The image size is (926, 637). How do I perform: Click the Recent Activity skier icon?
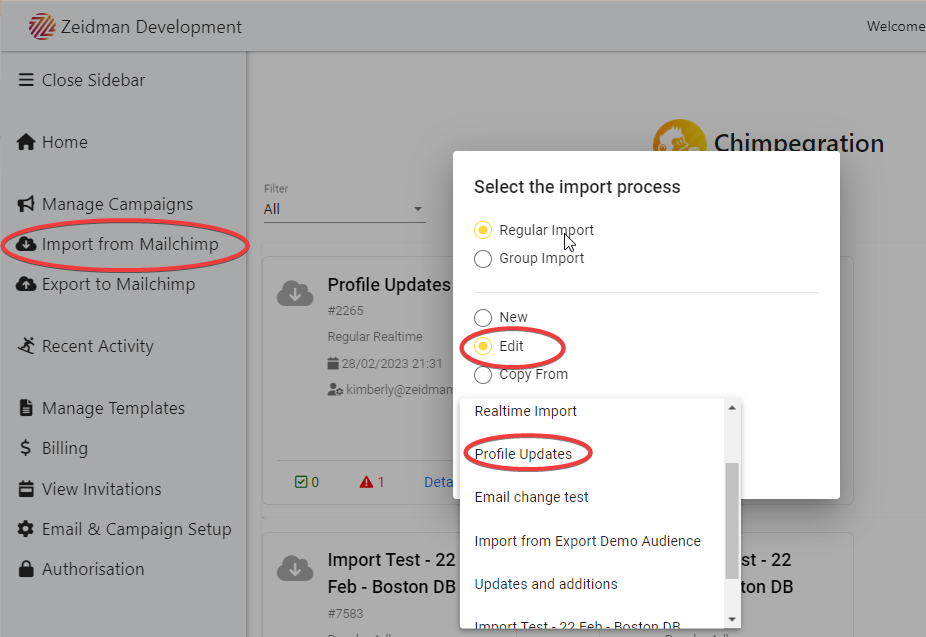click(x=26, y=345)
